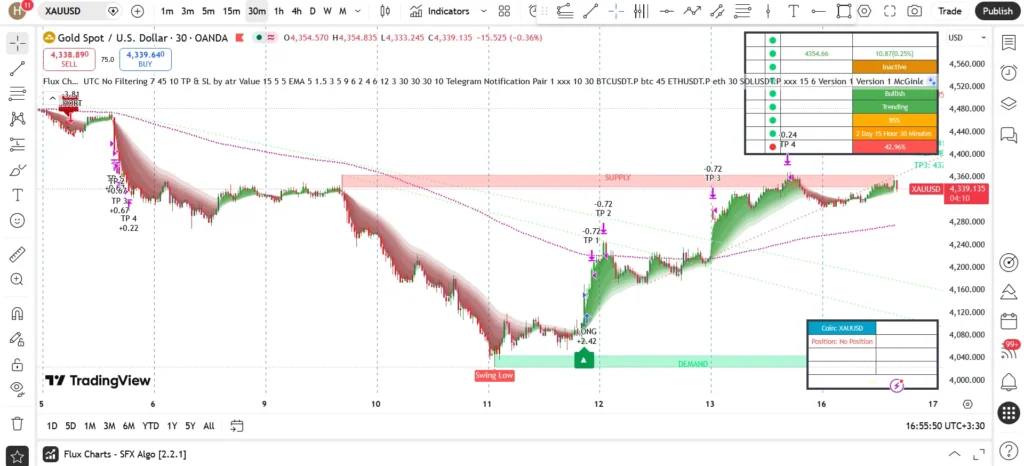Viewport: 1024px width, 466px height.
Task: Pick the path polyline tool in favorites toolbar
Action: point(692,11)
